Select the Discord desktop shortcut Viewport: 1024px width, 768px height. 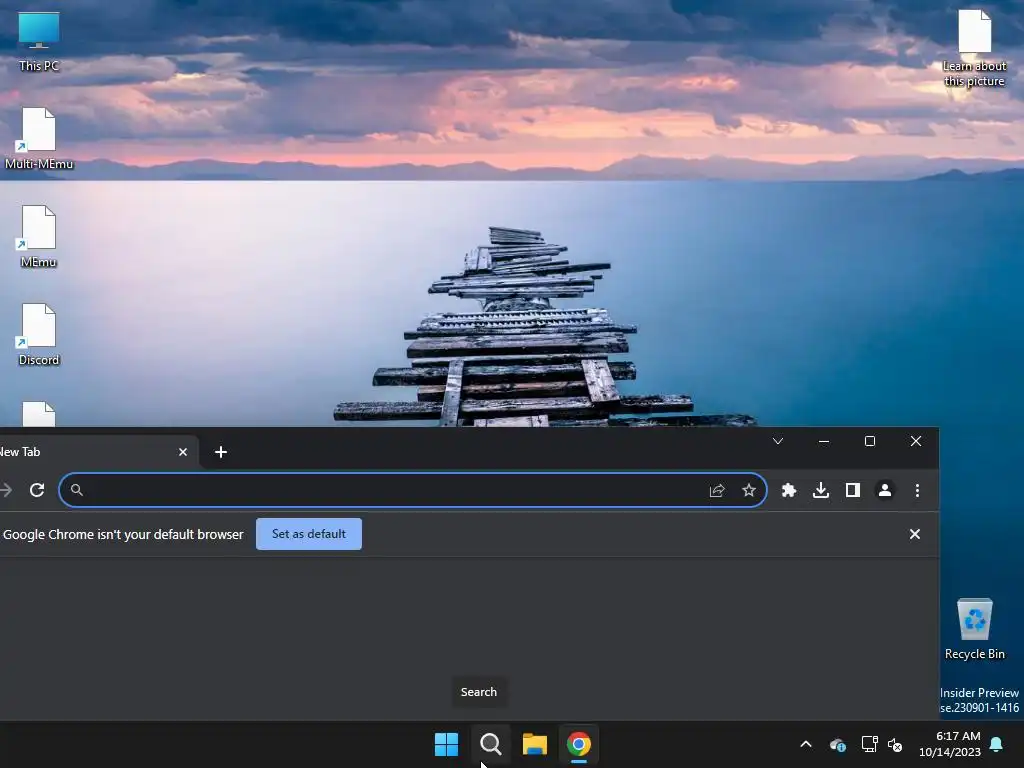click(39, 334)
